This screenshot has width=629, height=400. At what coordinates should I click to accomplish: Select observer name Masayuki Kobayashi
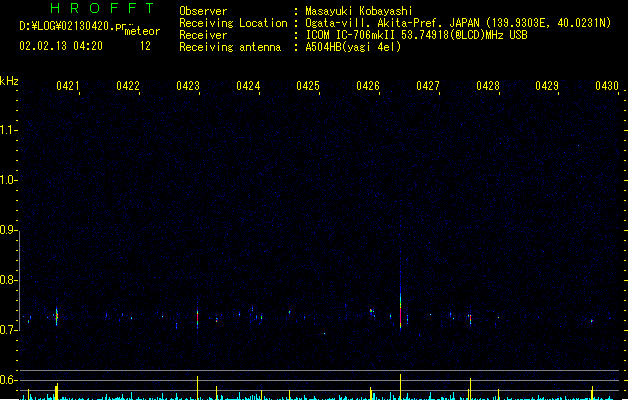(359, 11)
